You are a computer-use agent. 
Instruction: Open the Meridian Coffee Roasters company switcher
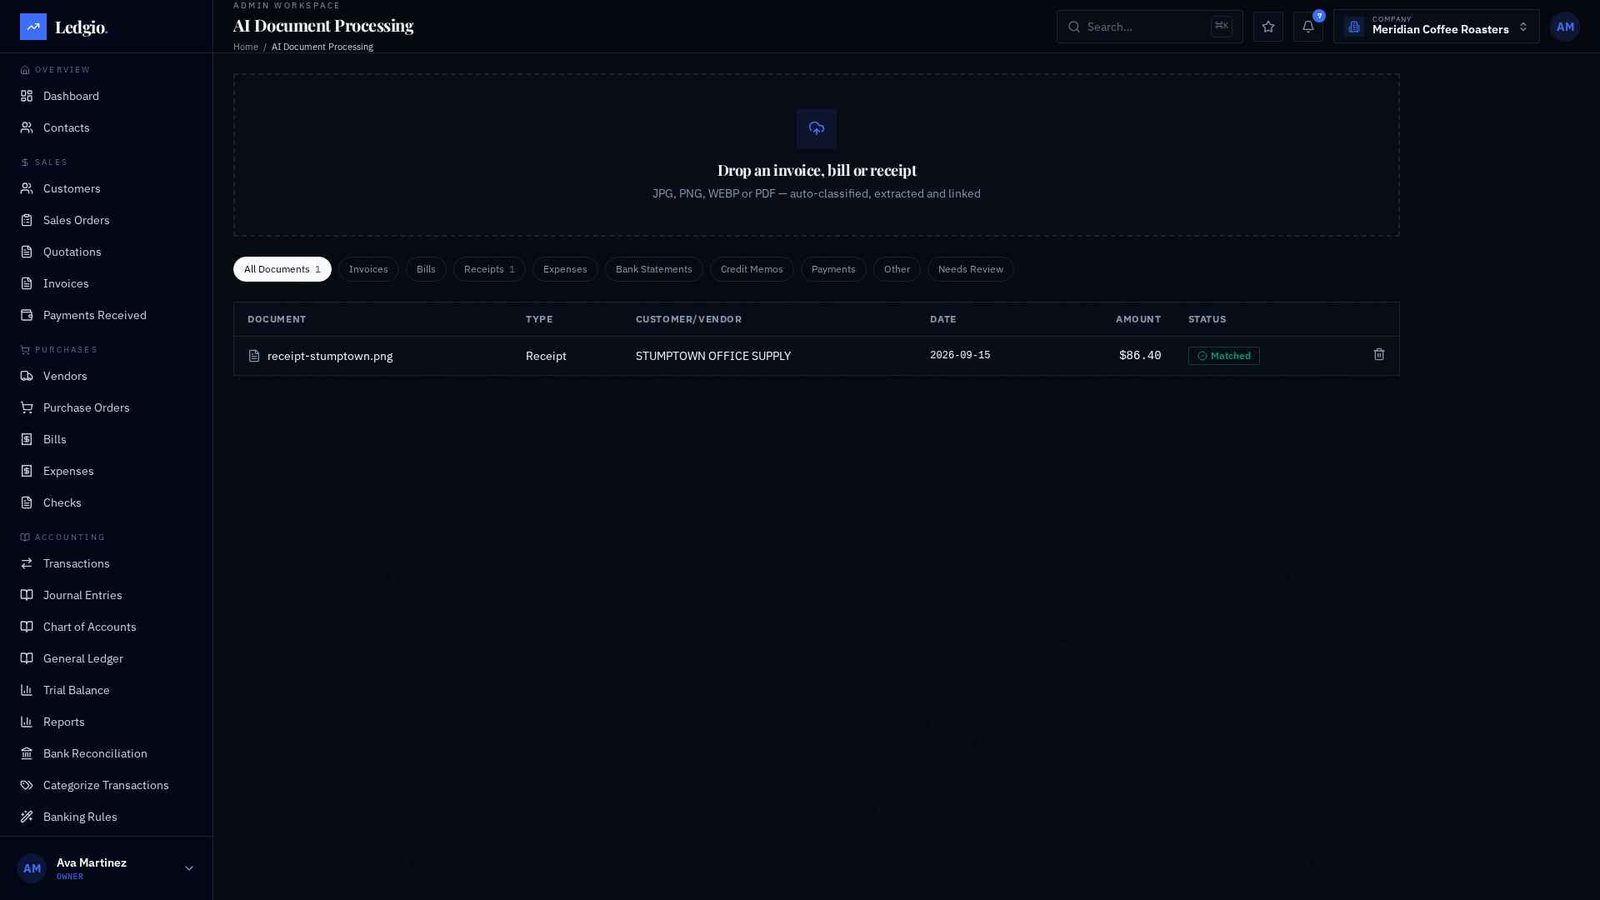pos(1436,27)
